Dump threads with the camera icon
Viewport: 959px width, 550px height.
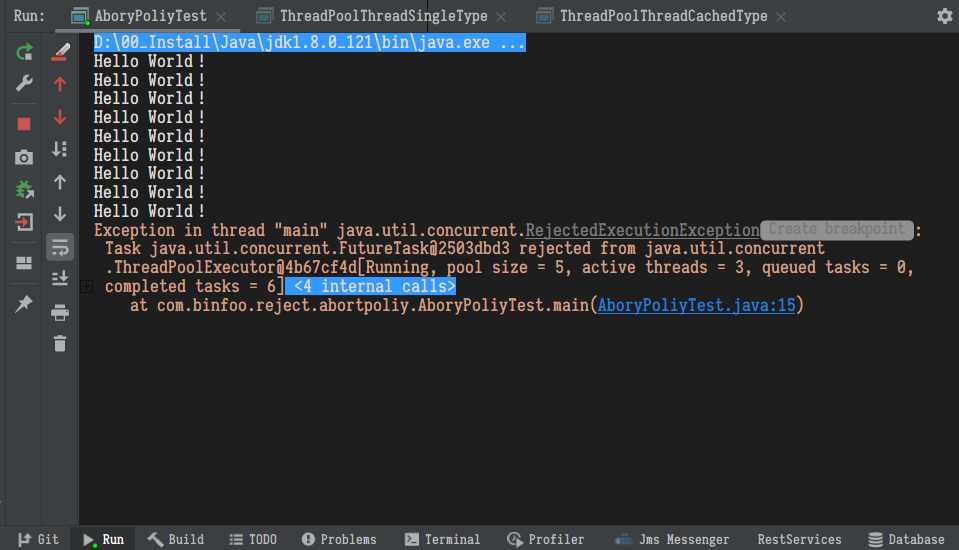click(24, 157)
